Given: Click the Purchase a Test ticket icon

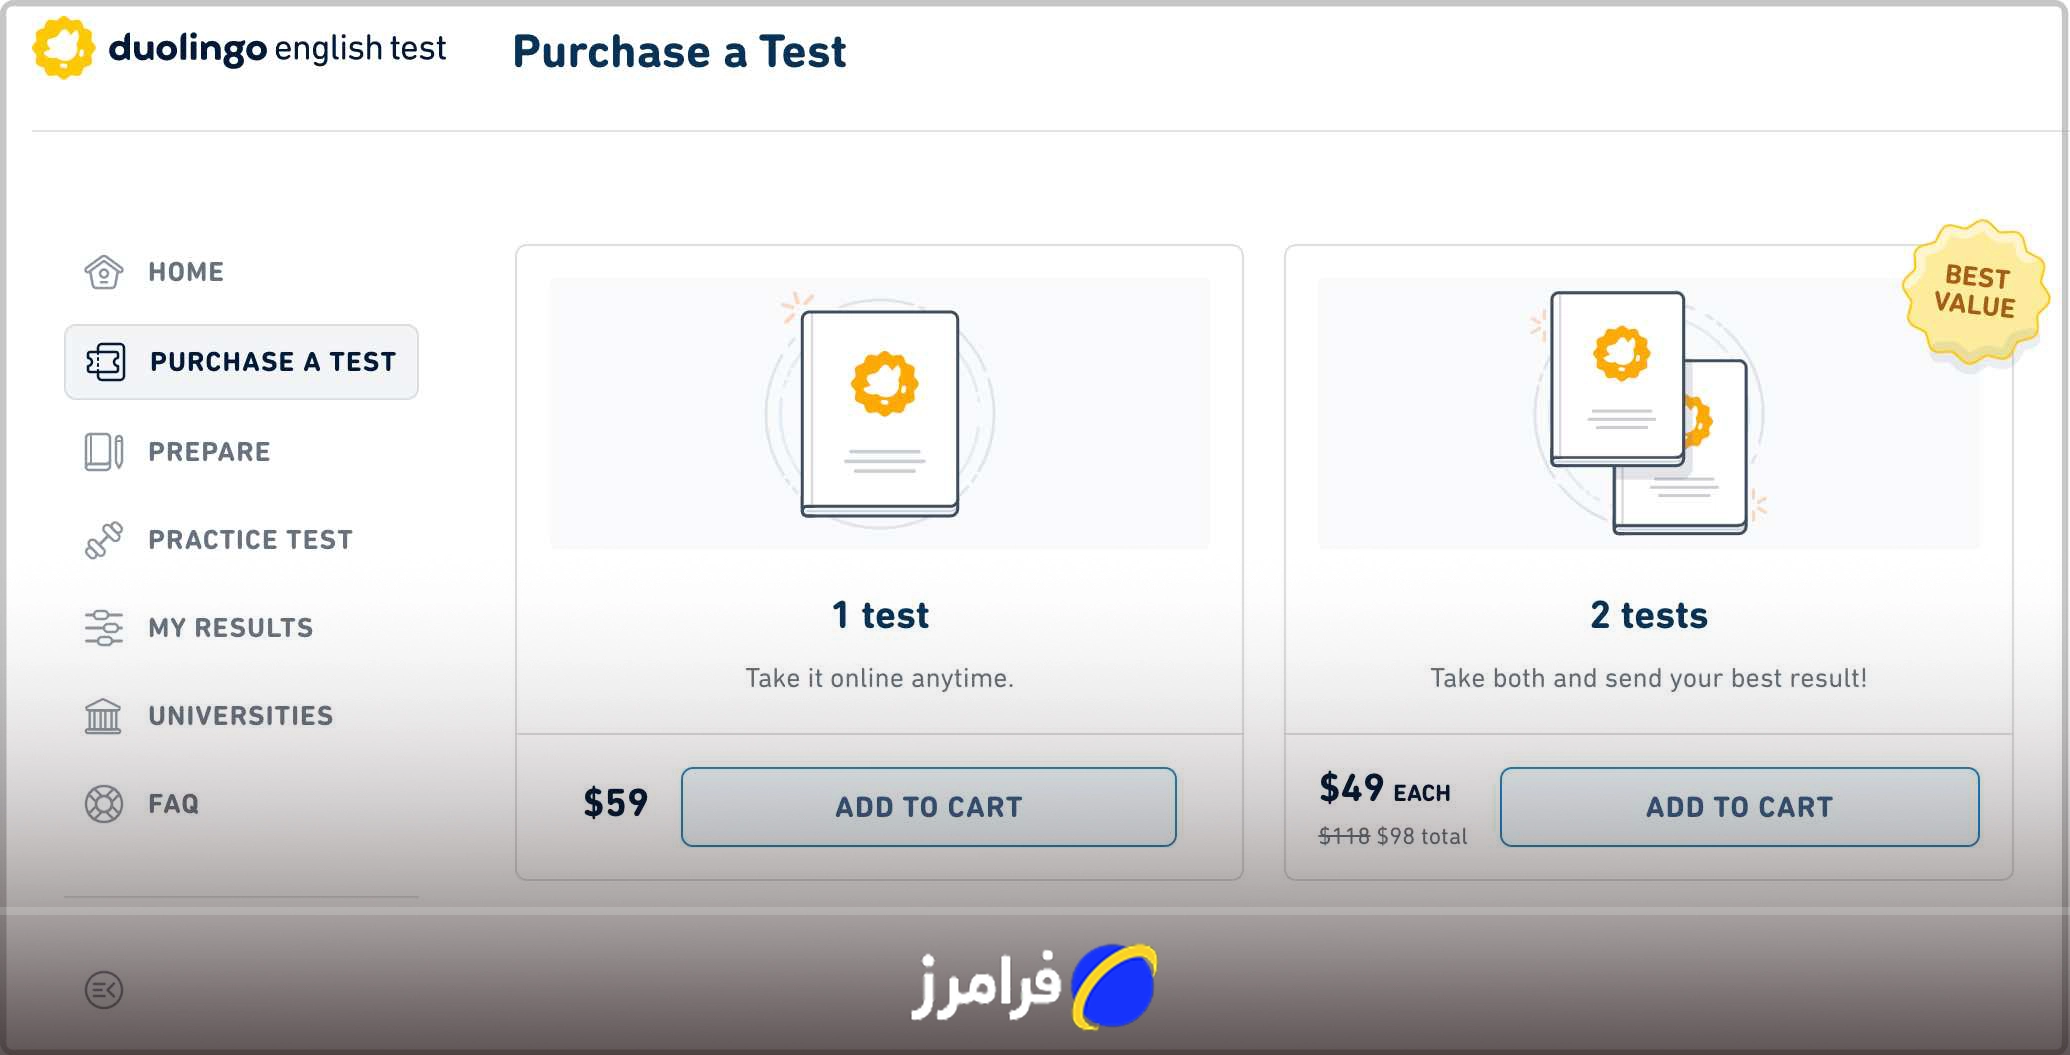Looking at the screenshot, I should pyautogui.click(x=105, y=362).
